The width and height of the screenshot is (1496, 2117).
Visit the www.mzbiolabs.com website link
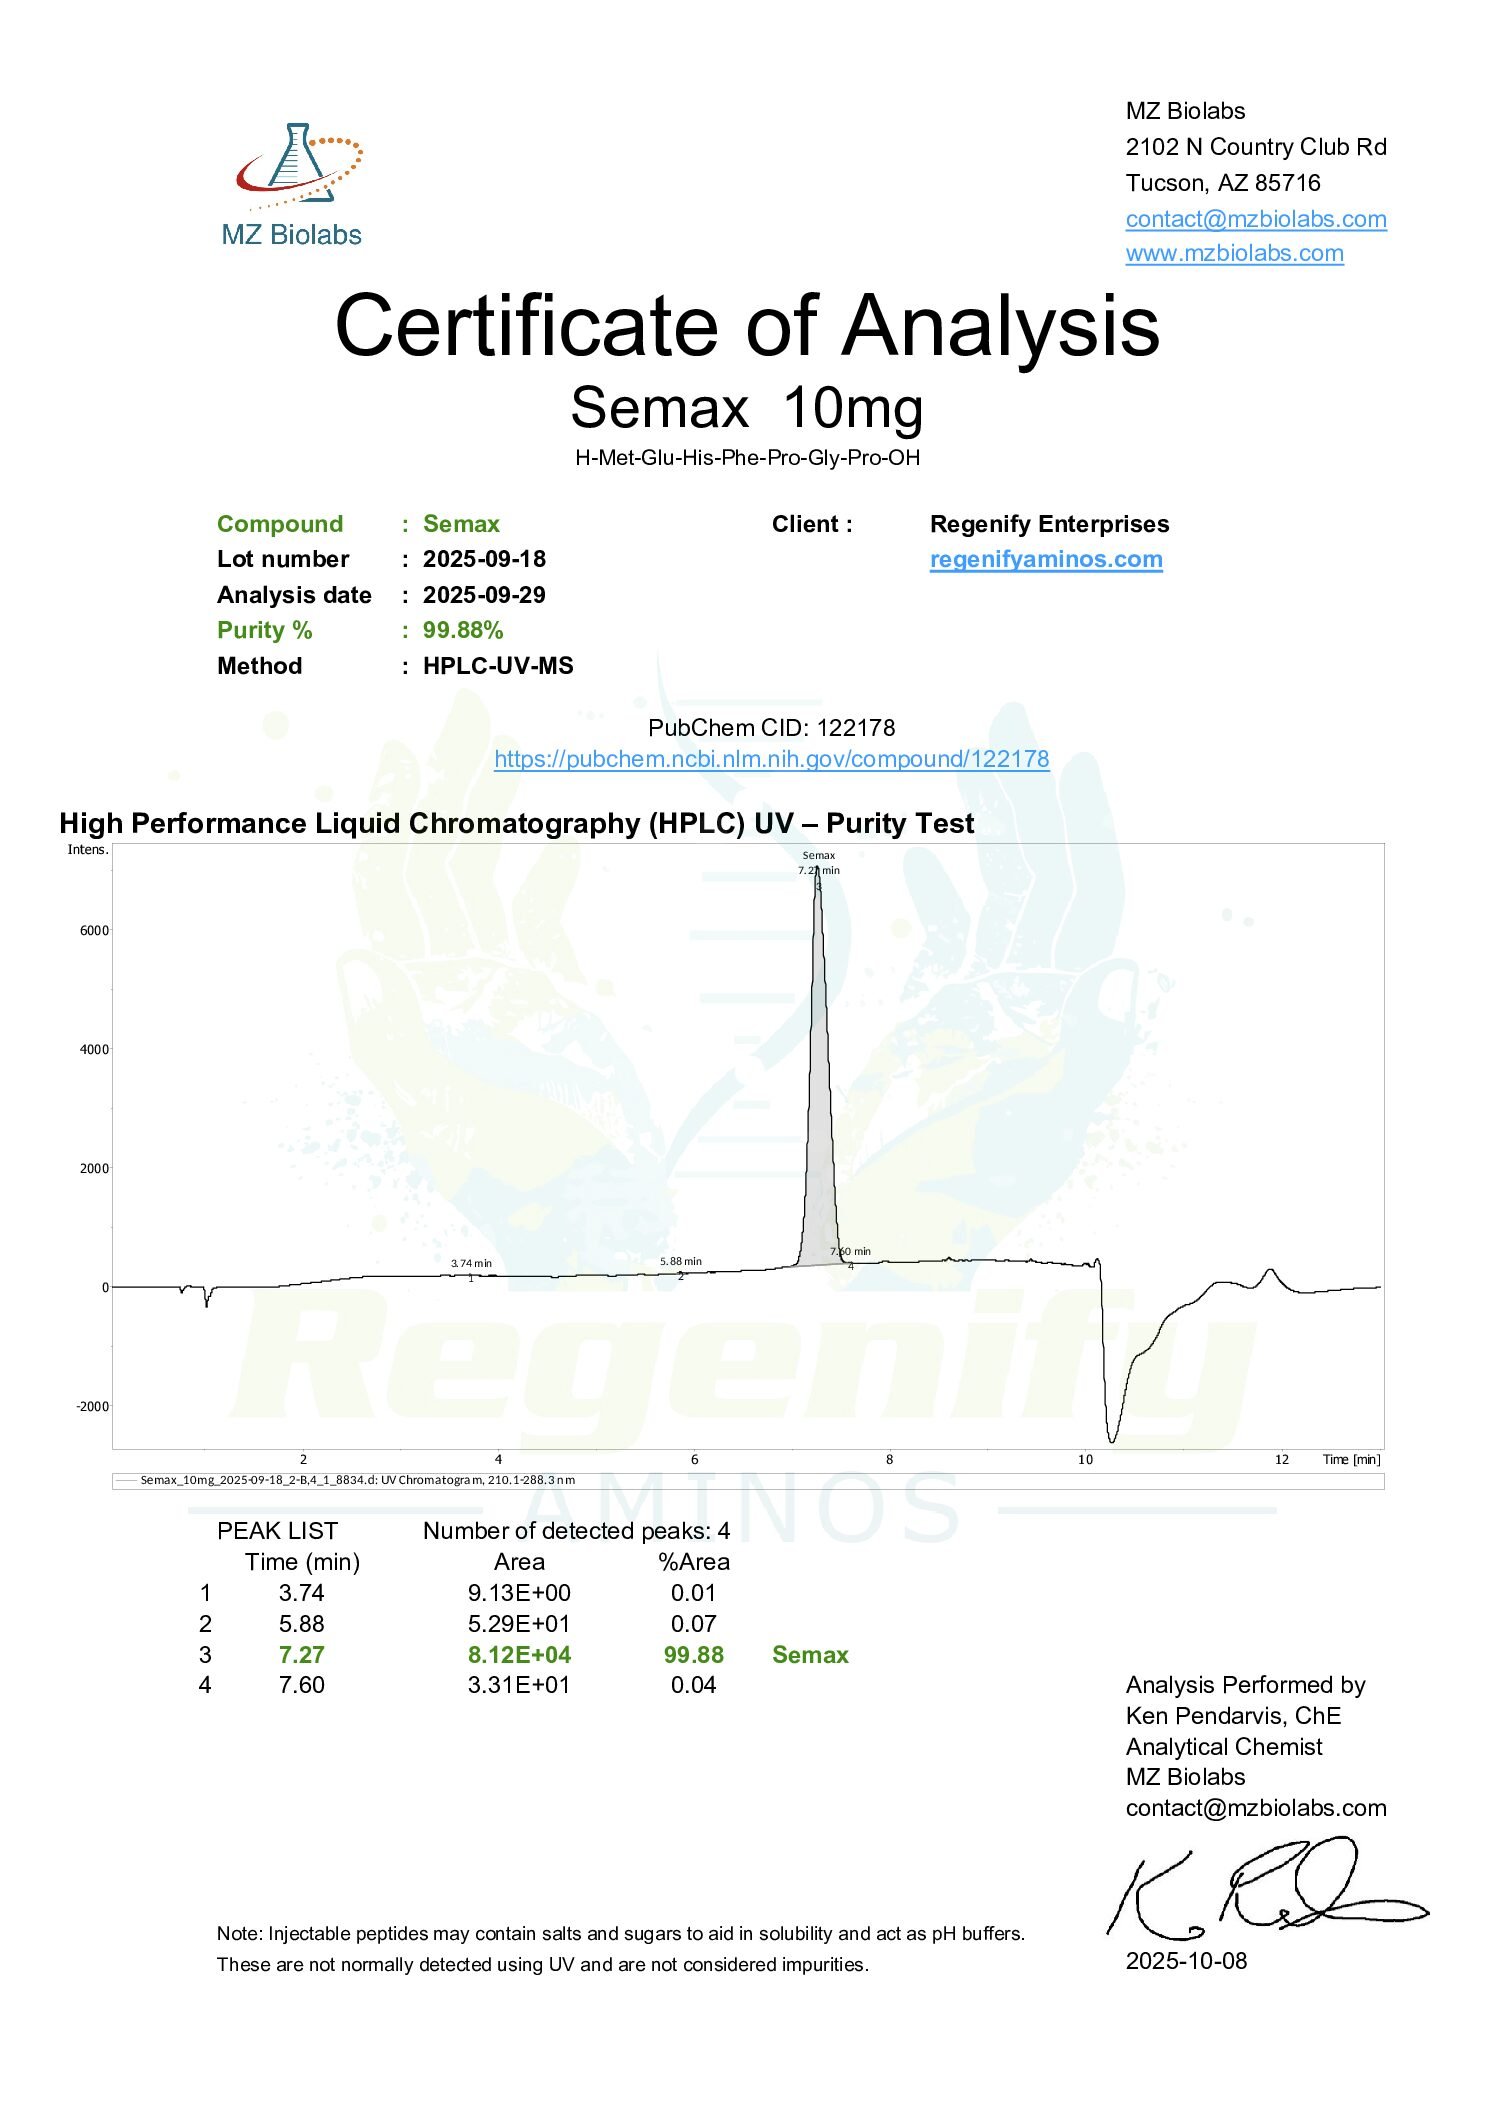click(x=1235, y=253)
